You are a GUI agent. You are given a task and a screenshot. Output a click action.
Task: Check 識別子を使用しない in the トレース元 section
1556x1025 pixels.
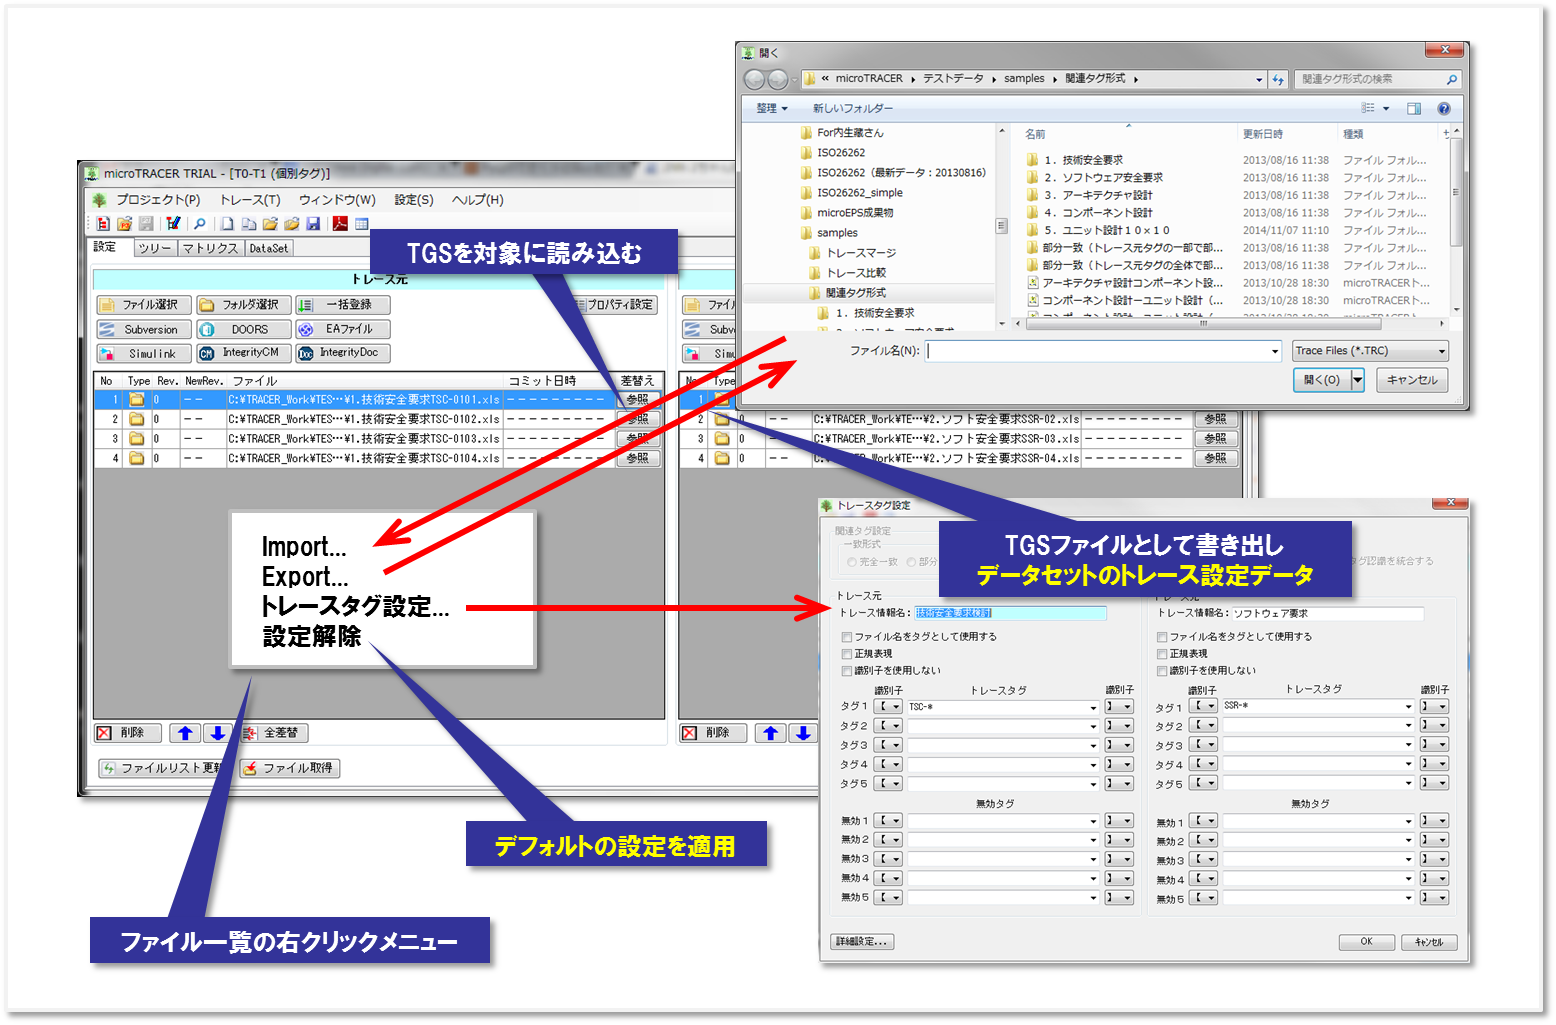tap(847, 671)
